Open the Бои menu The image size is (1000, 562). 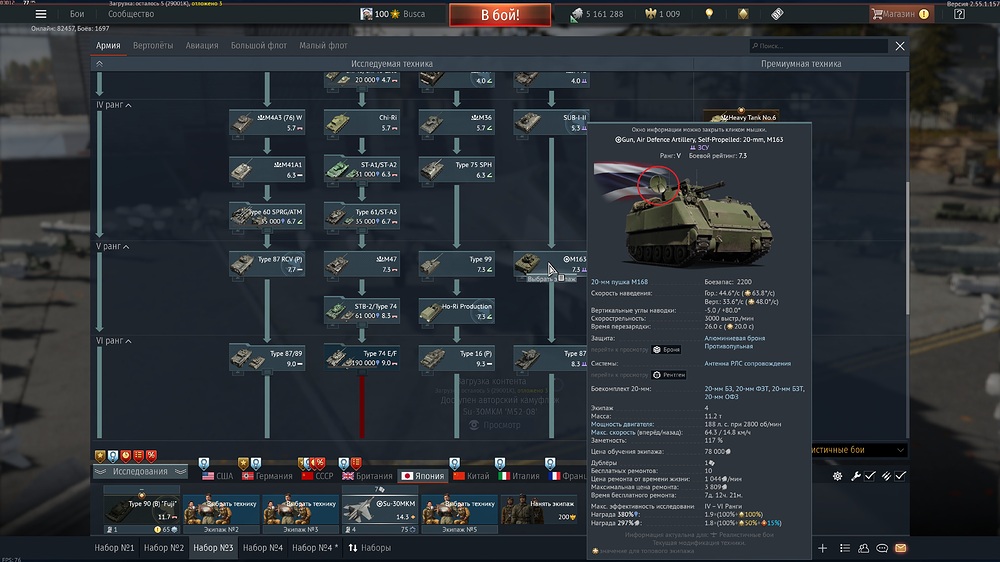77,14
